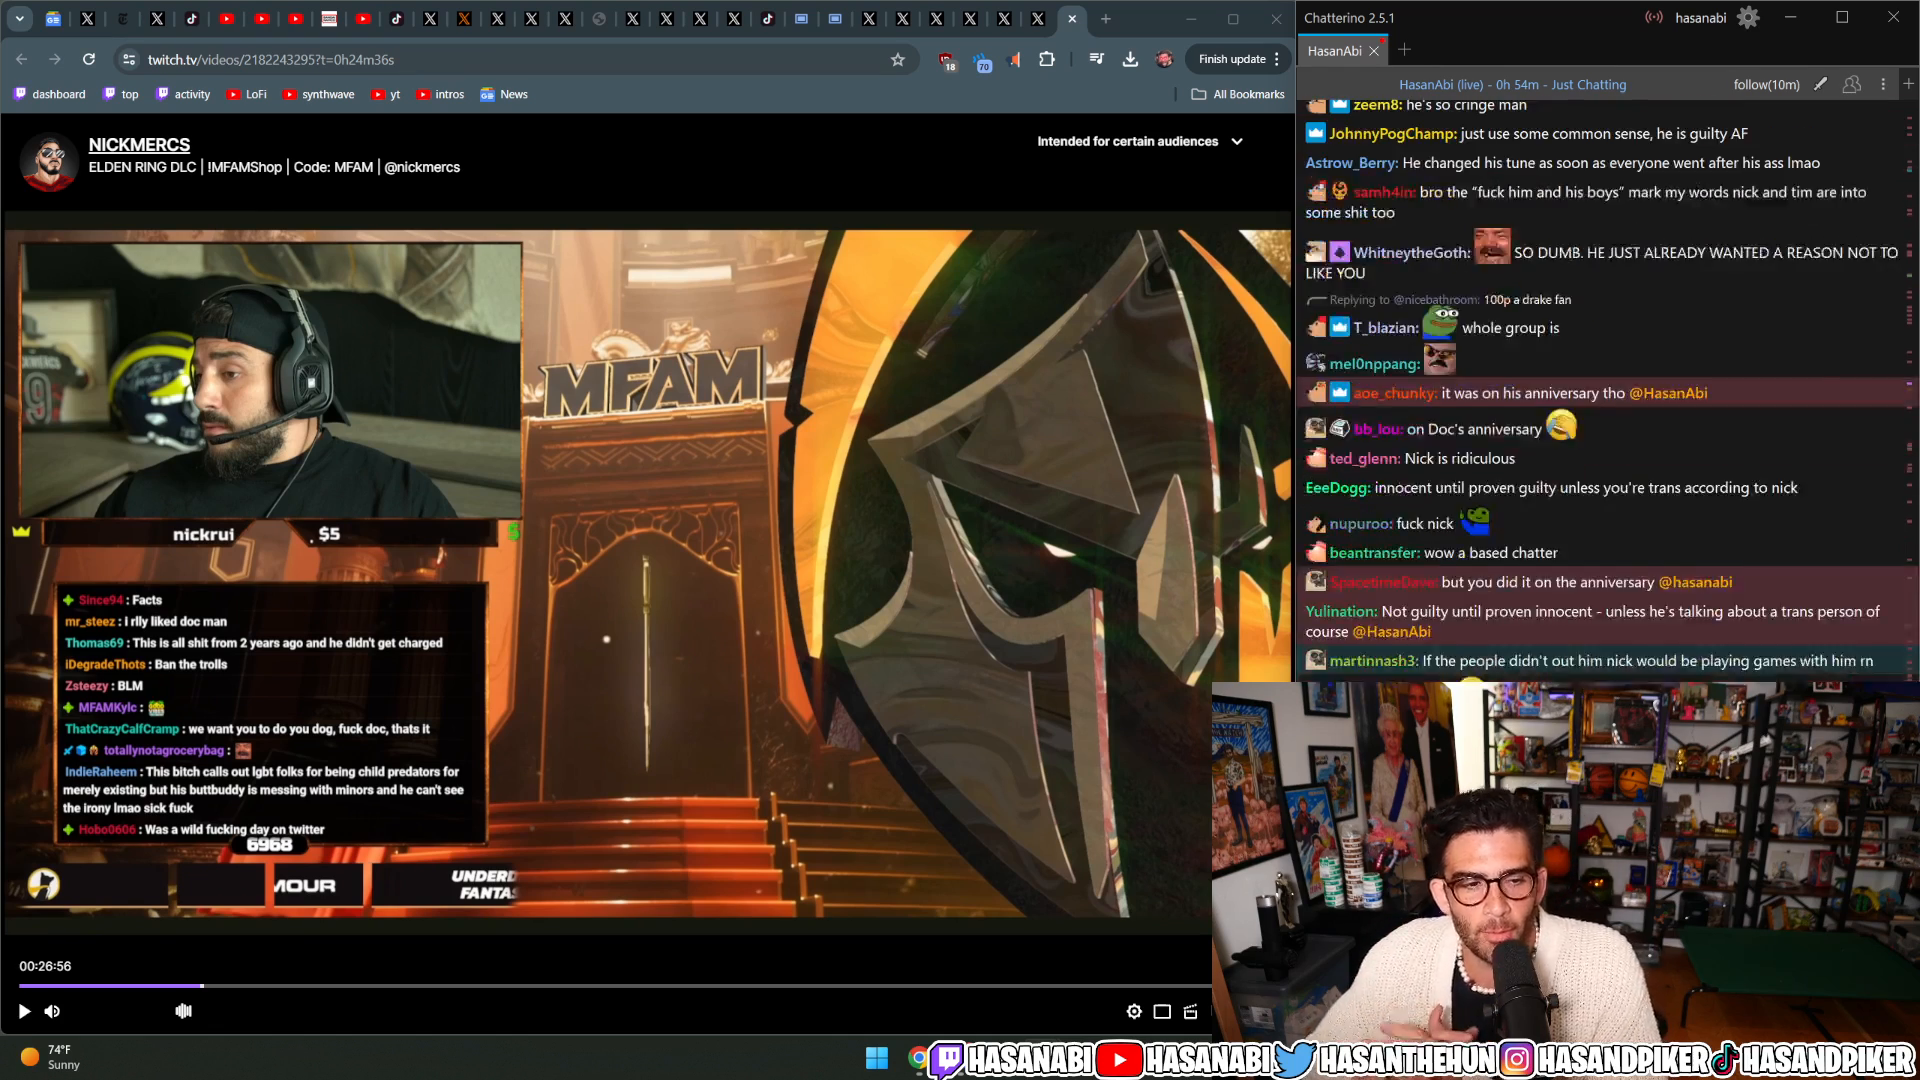Mute the Twitch video player
The width and height of the screenshot is (1920, 1080).
[52, 1011]
